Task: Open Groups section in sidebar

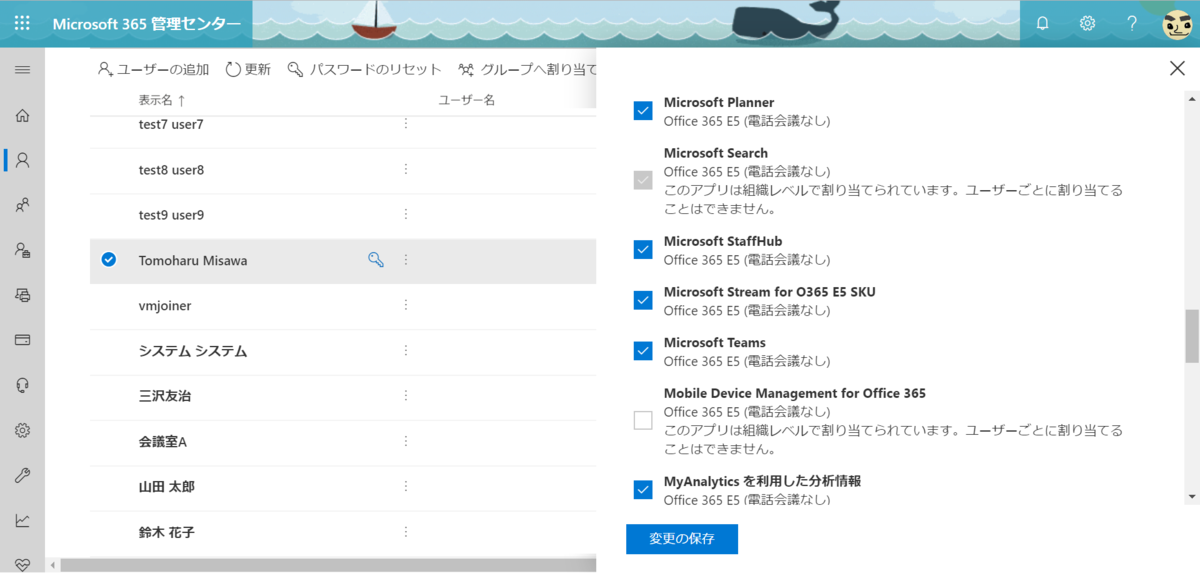Action: (x=22, y=205)
